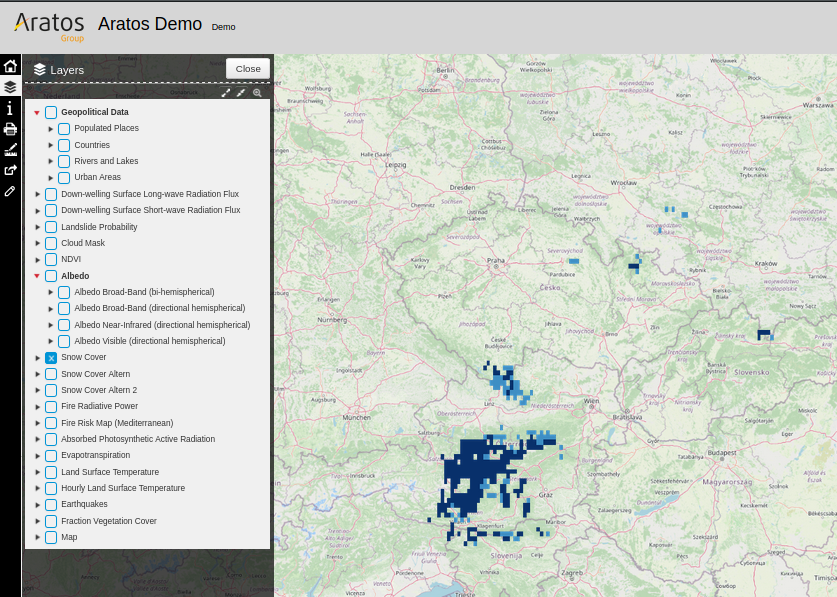Image resolution: width=837 pixels, height=597 pixels.
Task: Click the Home icon in sidebar
Action: coord(10,66)
